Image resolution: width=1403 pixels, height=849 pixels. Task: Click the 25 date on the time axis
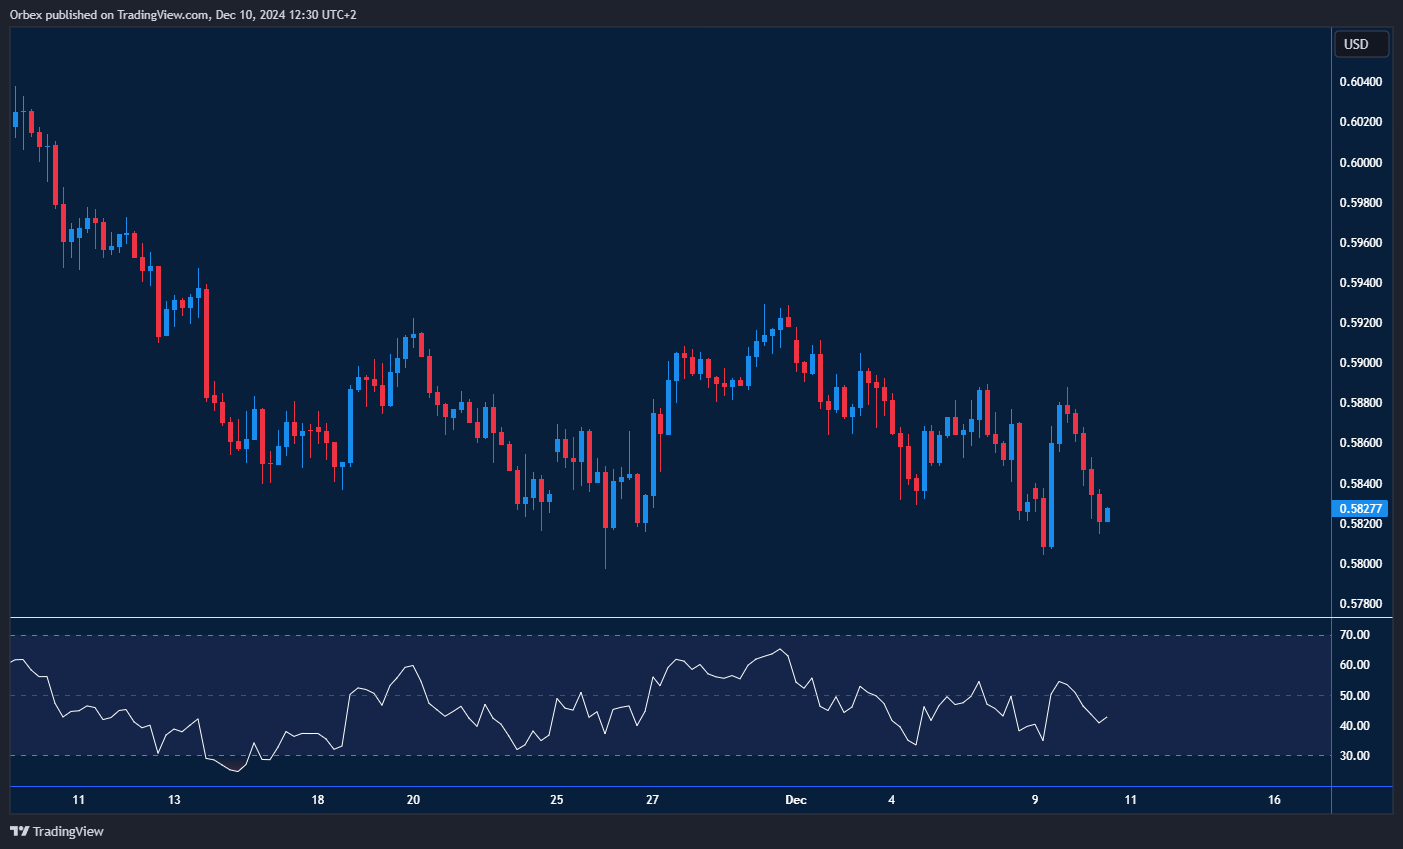[557, 800]
